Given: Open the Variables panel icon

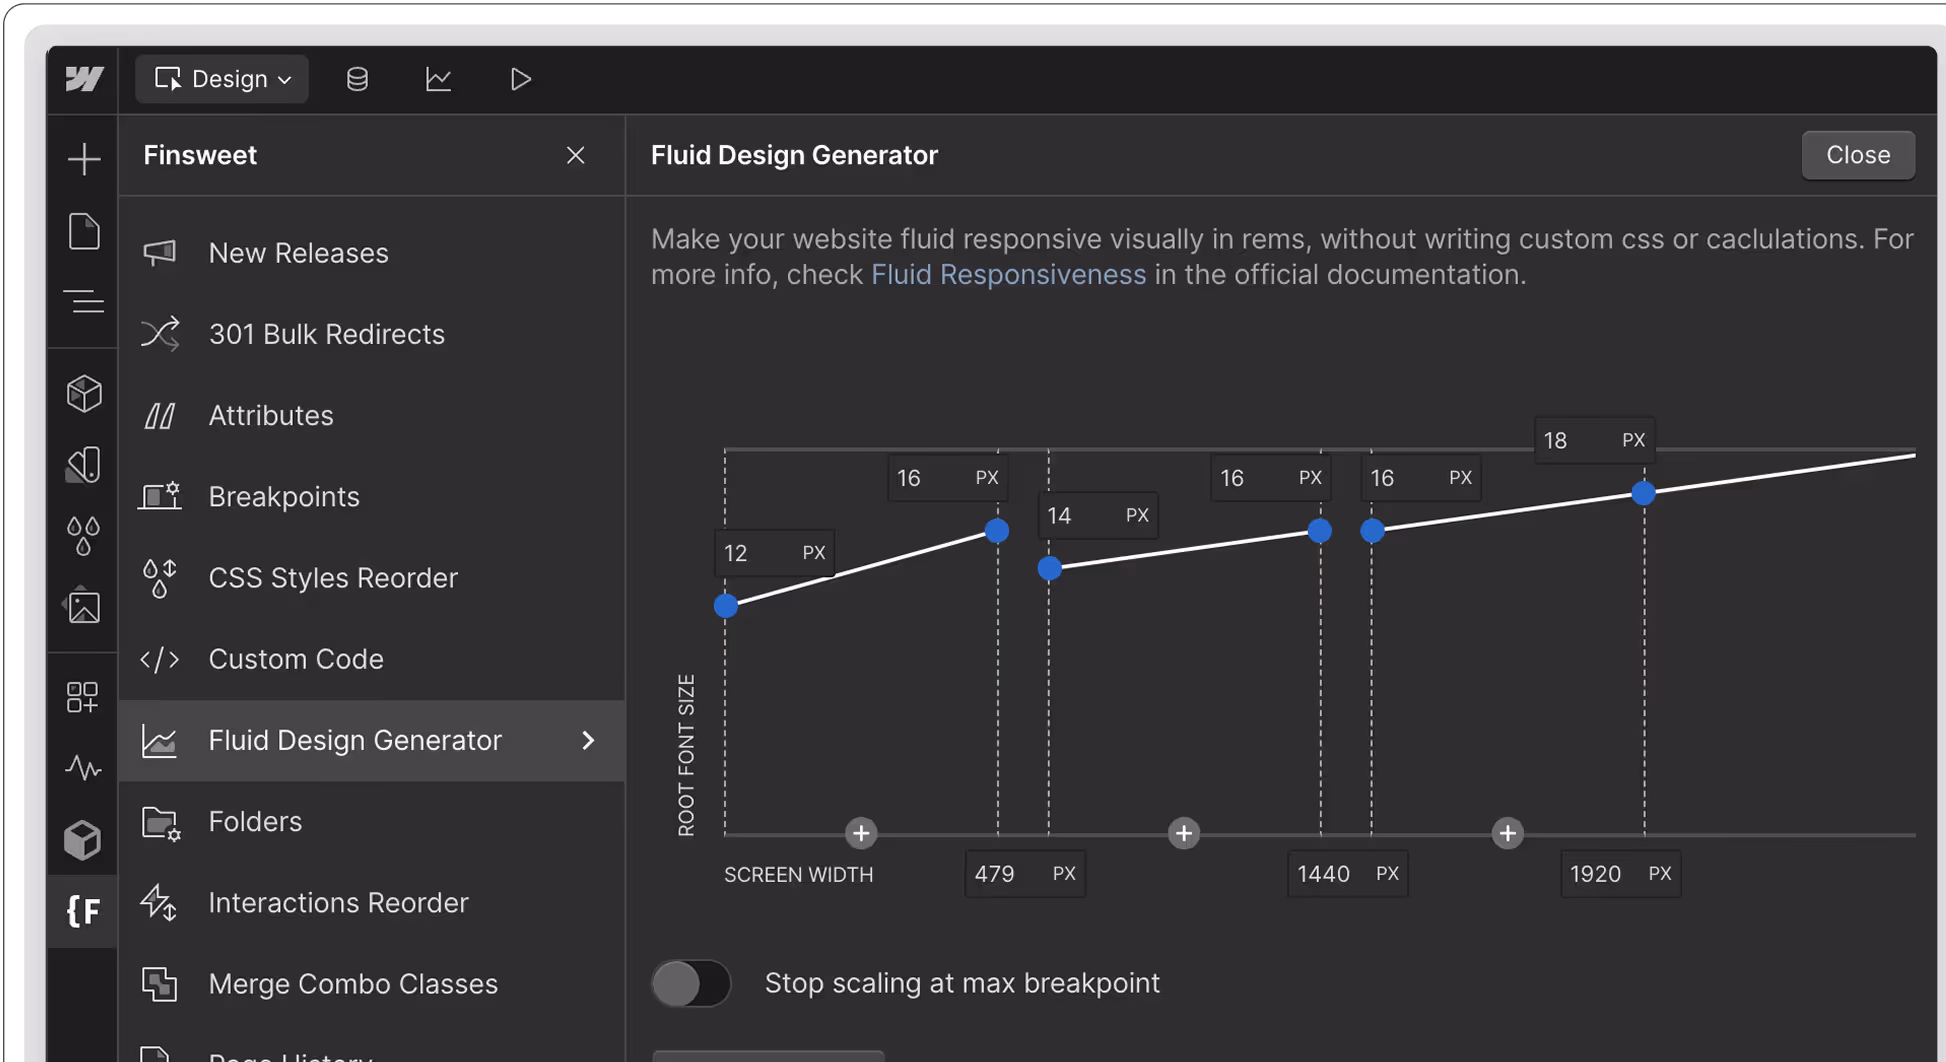Looking at the screenshot, I should (x=84, y=465).
